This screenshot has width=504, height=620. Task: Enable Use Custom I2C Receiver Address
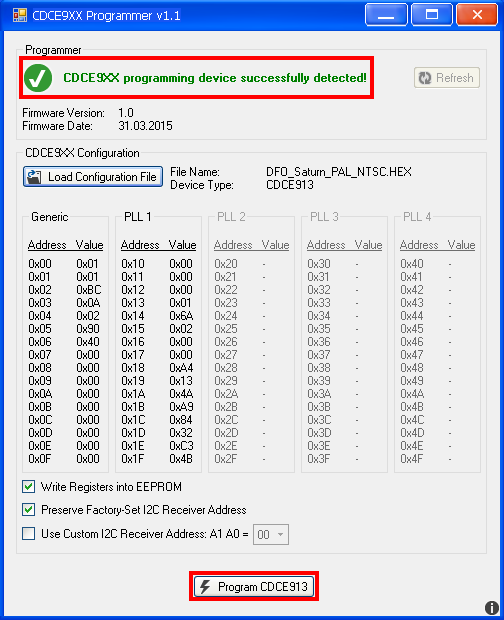(28, 533)
